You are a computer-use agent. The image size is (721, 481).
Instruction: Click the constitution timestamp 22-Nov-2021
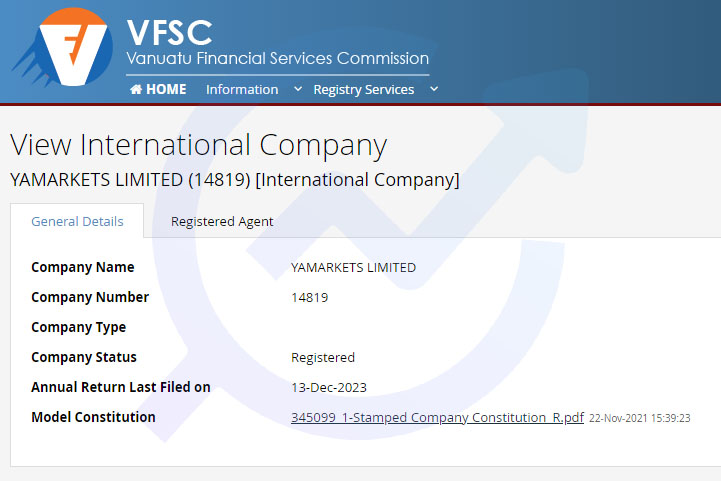640,418
